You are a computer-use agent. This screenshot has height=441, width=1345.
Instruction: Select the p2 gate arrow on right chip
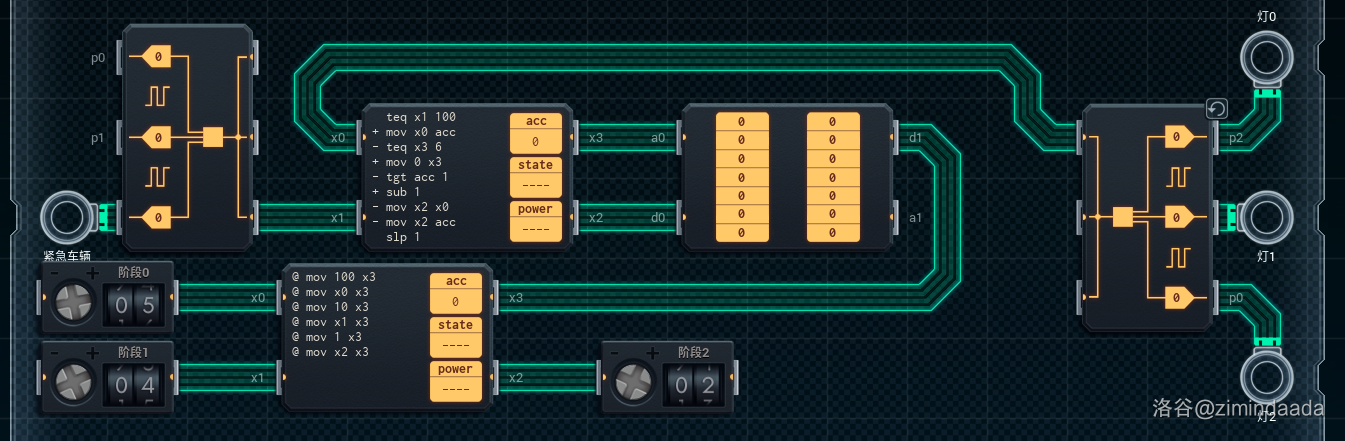[x=1180, y=137]
